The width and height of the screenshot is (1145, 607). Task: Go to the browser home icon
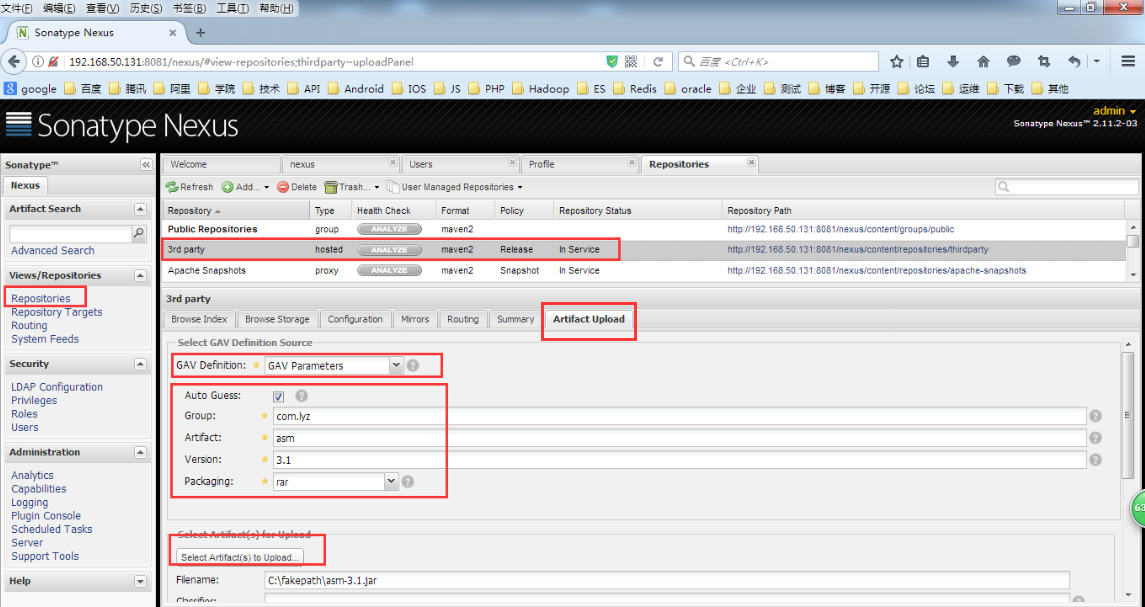[x=983, y=62]
